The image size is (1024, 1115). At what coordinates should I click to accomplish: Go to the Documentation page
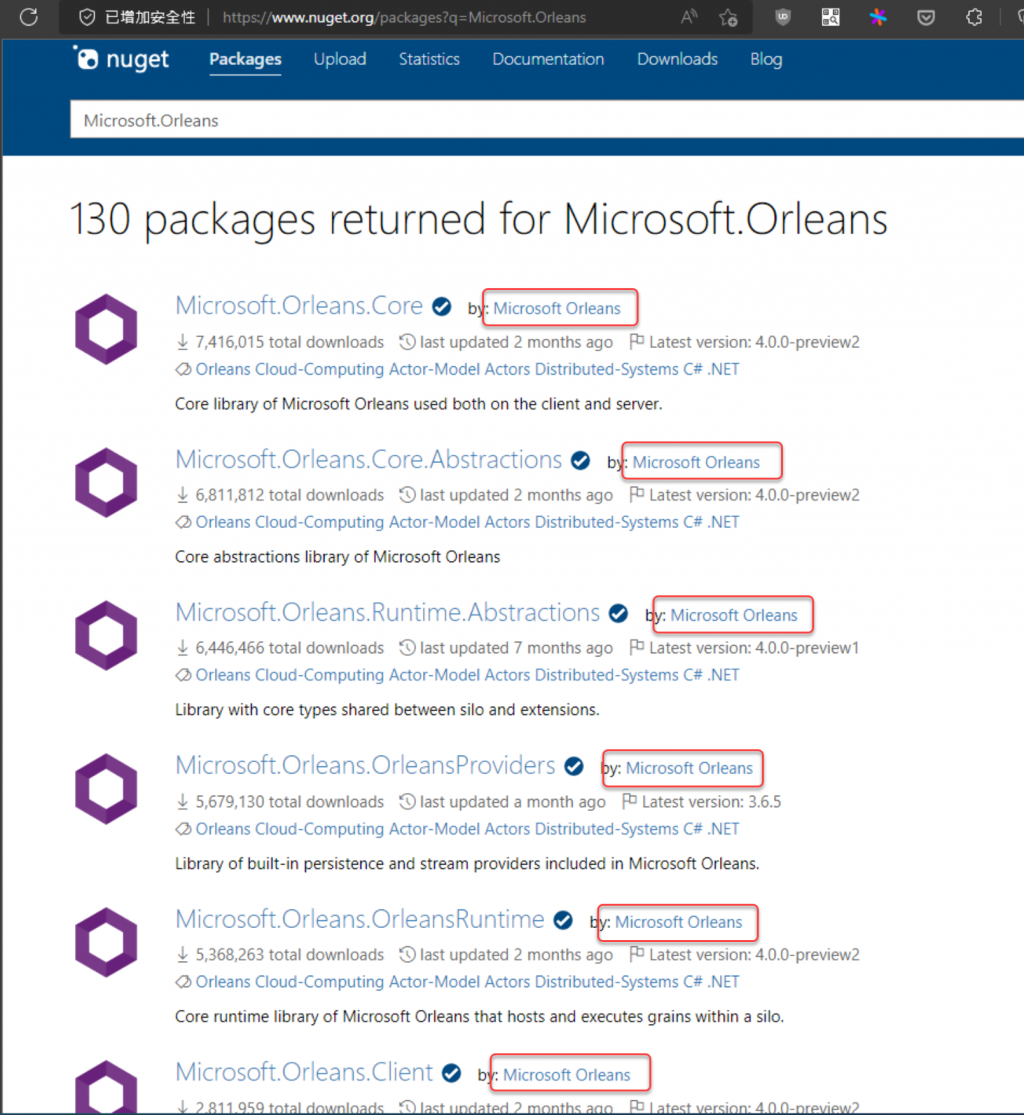pyautogui.click(x=548, y=59)
